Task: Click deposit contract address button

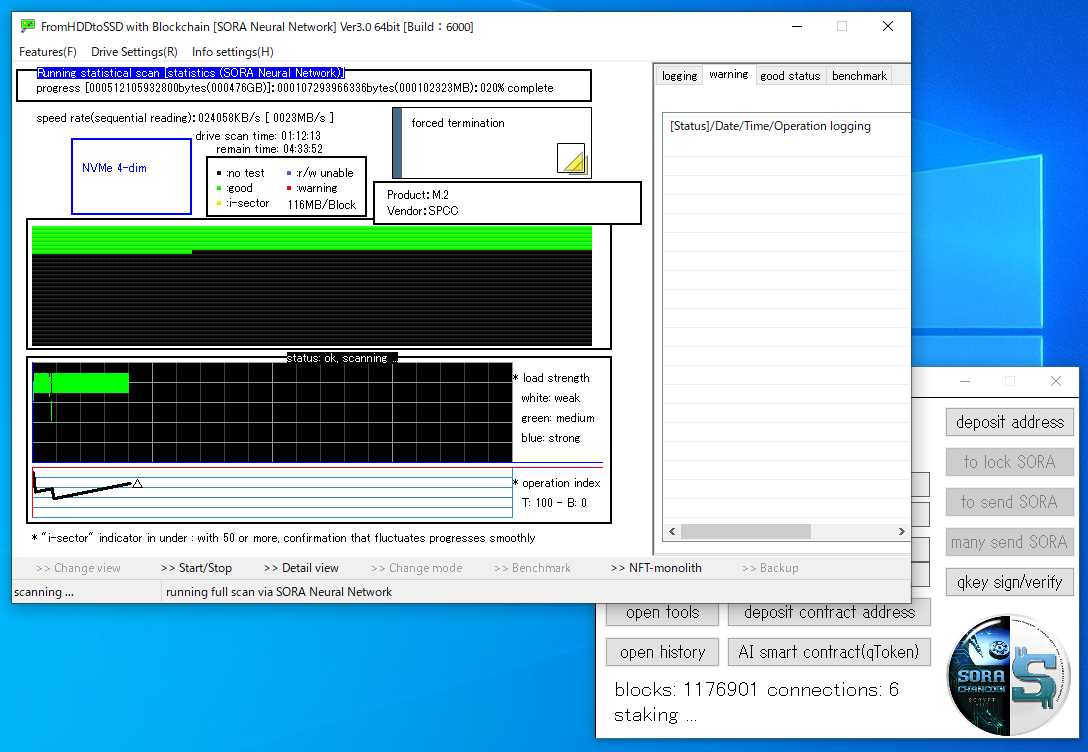Action: coord(829,613)
